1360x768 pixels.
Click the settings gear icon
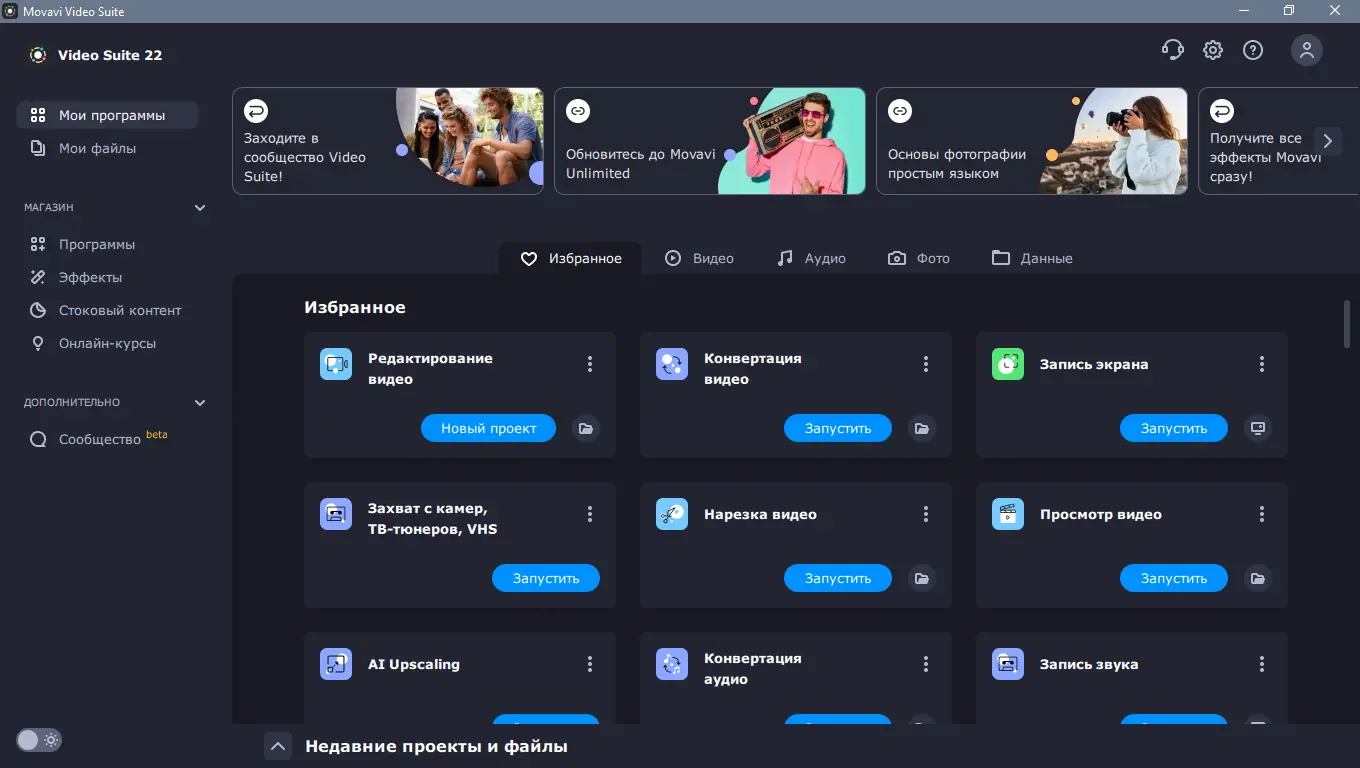1212,49
